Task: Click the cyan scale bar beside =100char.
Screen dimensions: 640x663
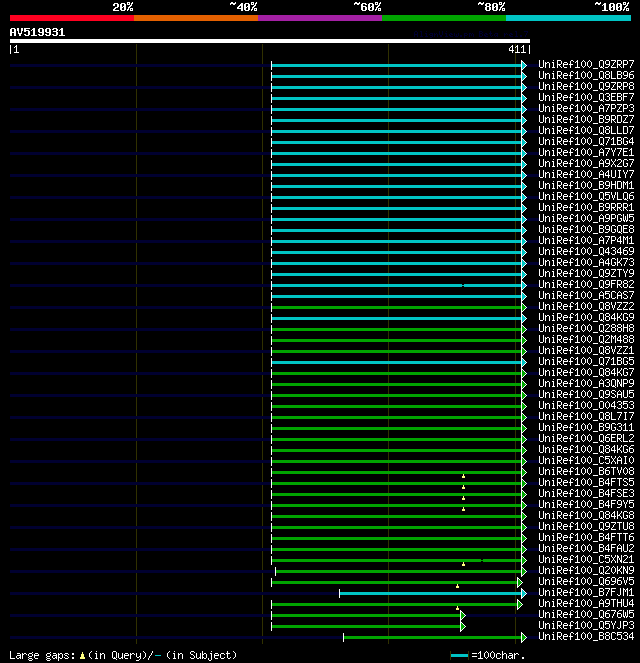Action: 459,655
